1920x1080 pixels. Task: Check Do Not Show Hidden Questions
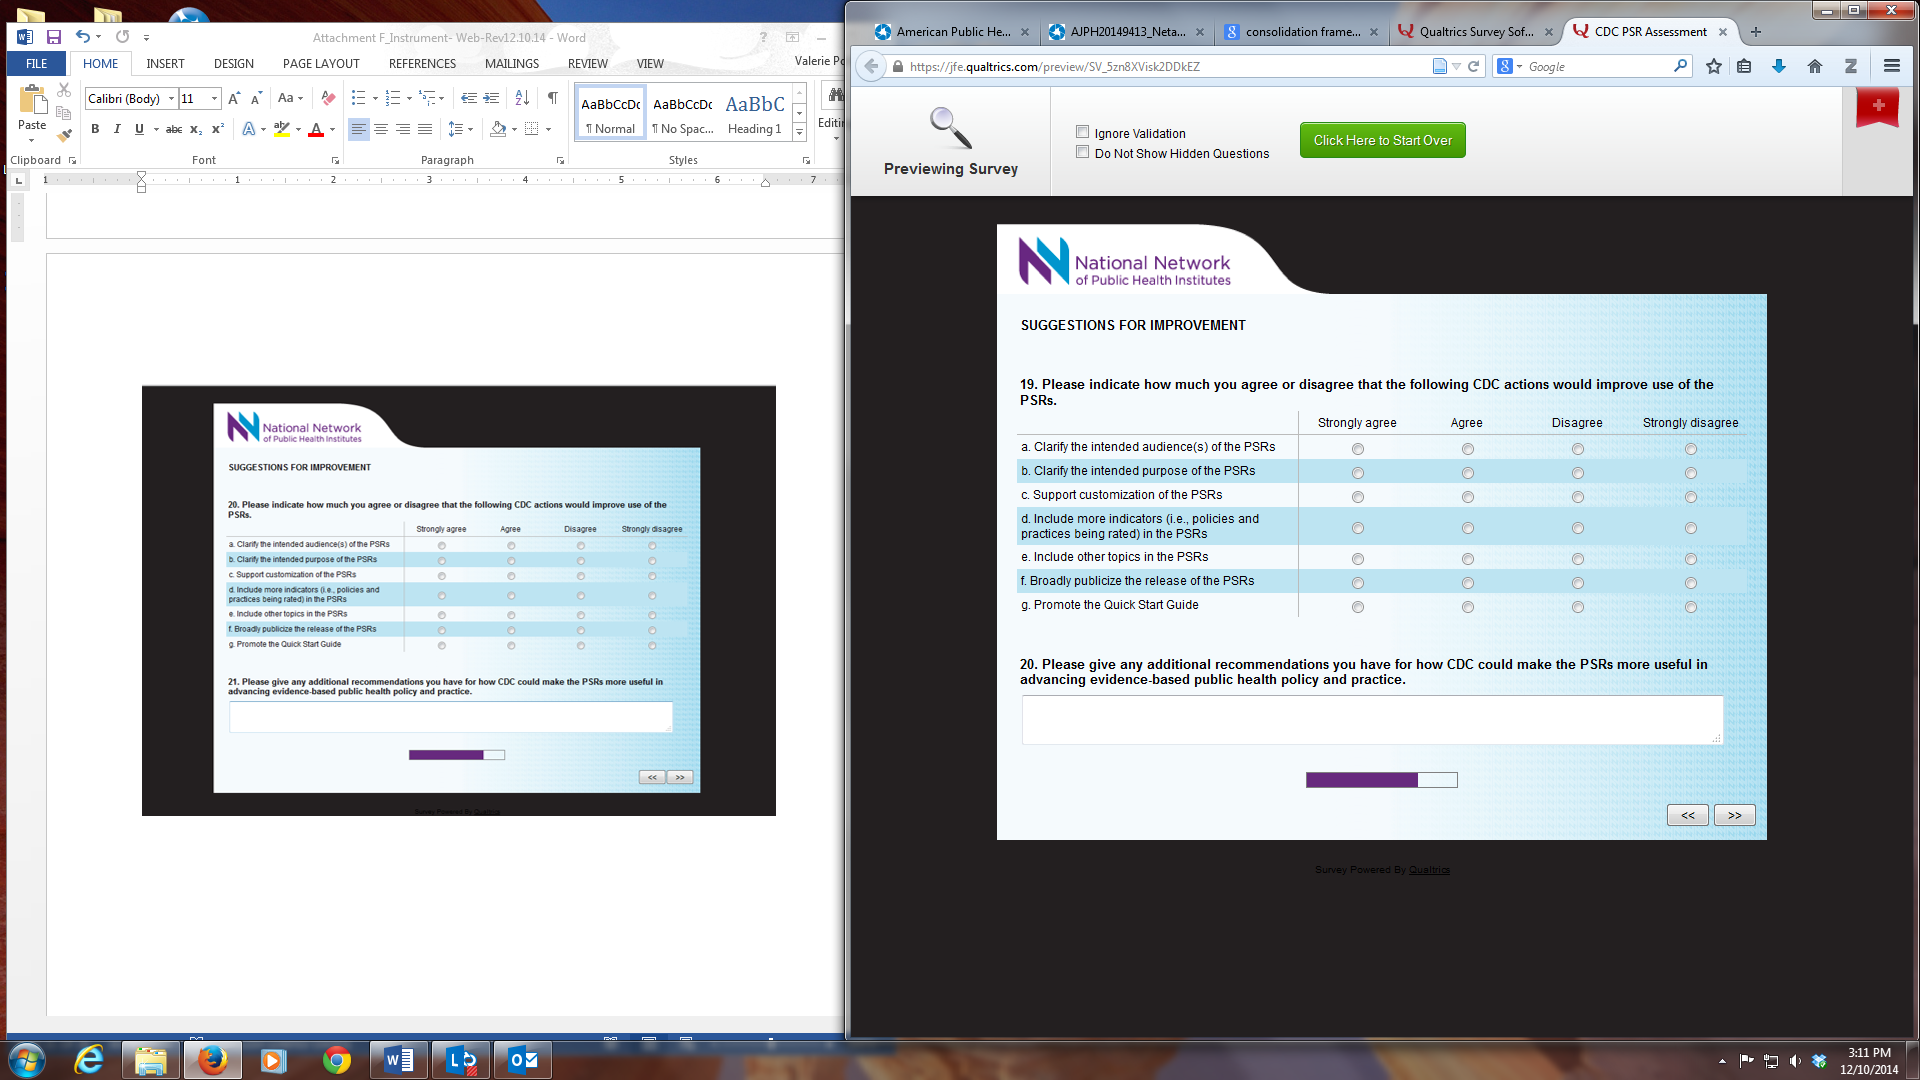(1082, 152)
